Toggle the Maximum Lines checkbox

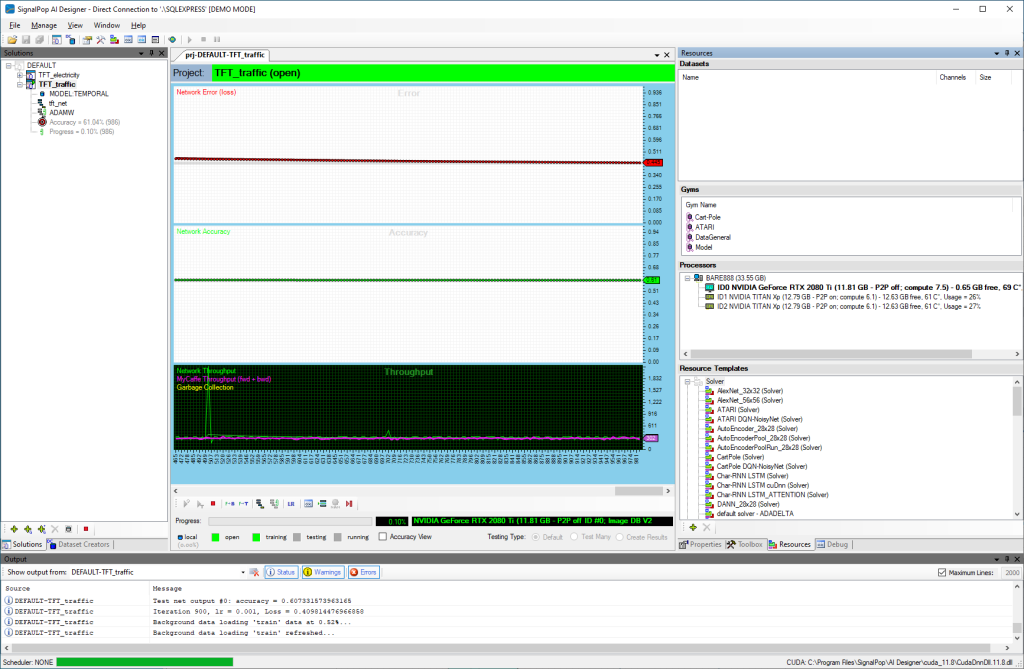pos(941,572)
